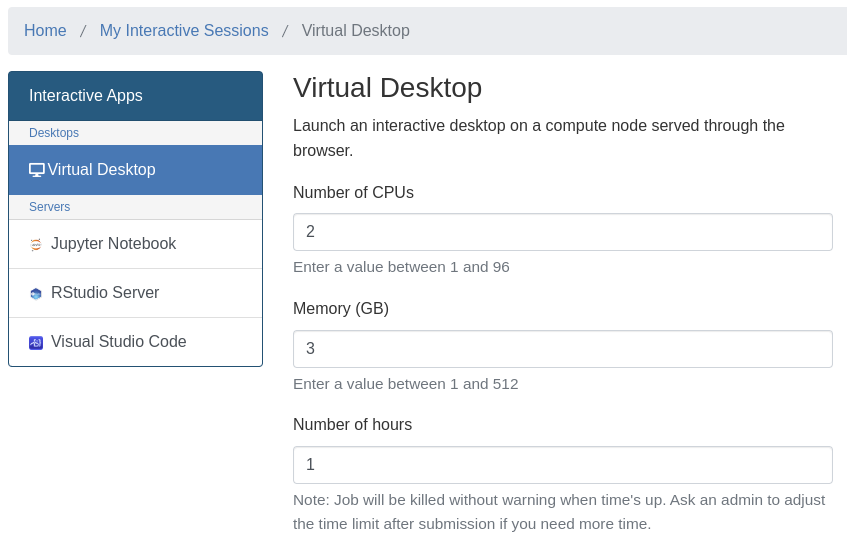Select Virtual Desktop text in the sidebar
847x551 pixels.
101,170
